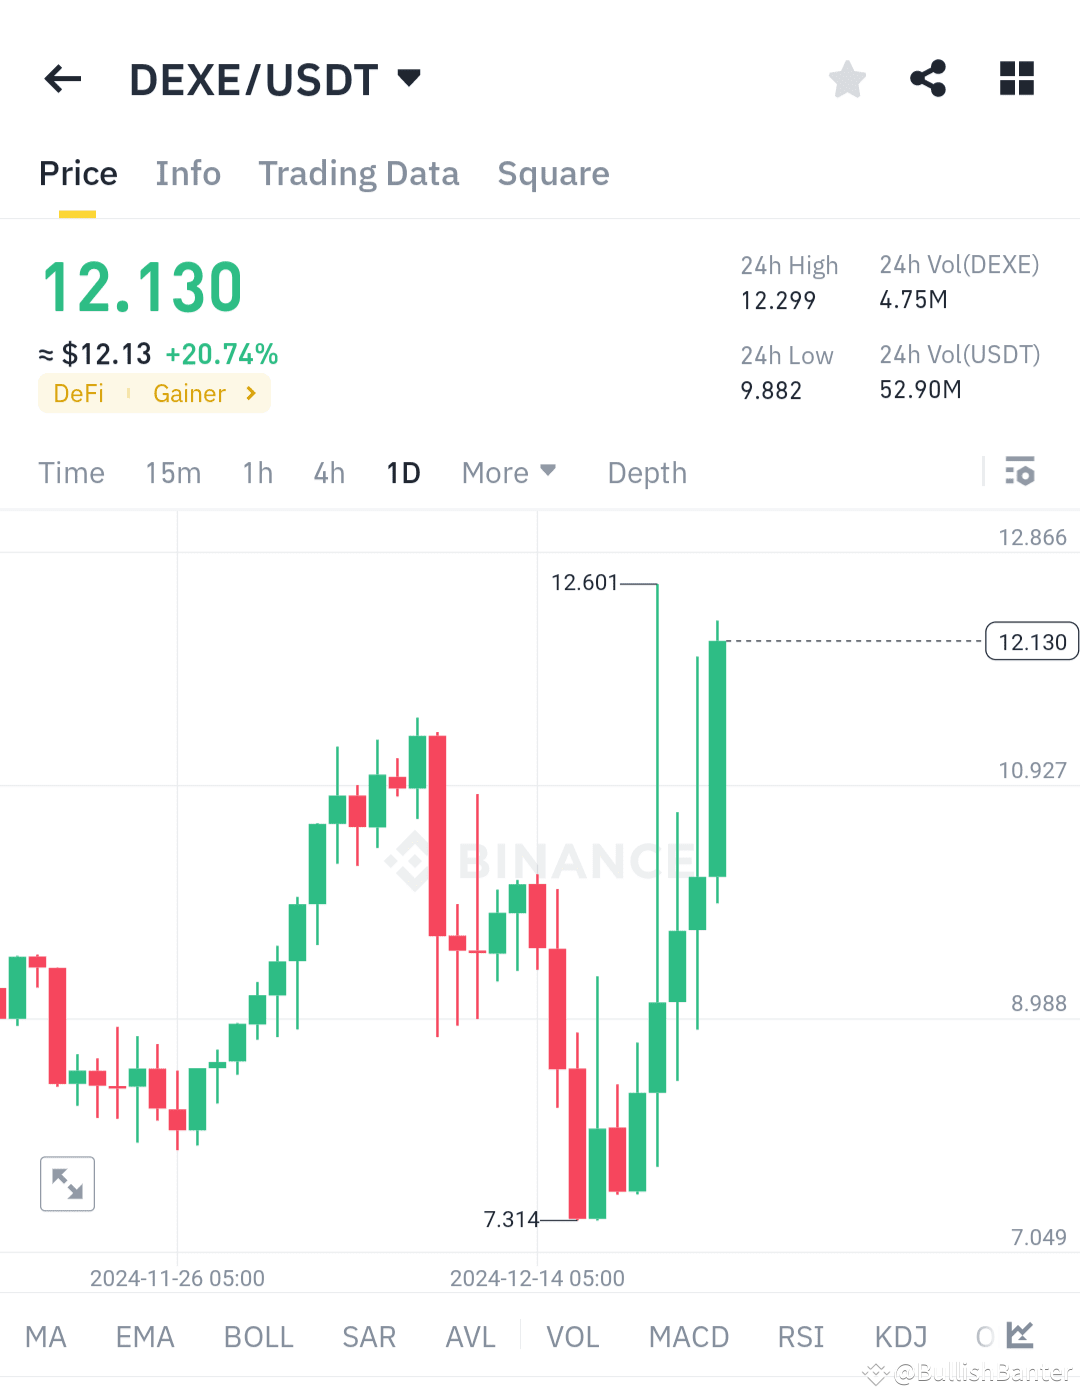Open chart display settings icon beside Depth

1020,471
